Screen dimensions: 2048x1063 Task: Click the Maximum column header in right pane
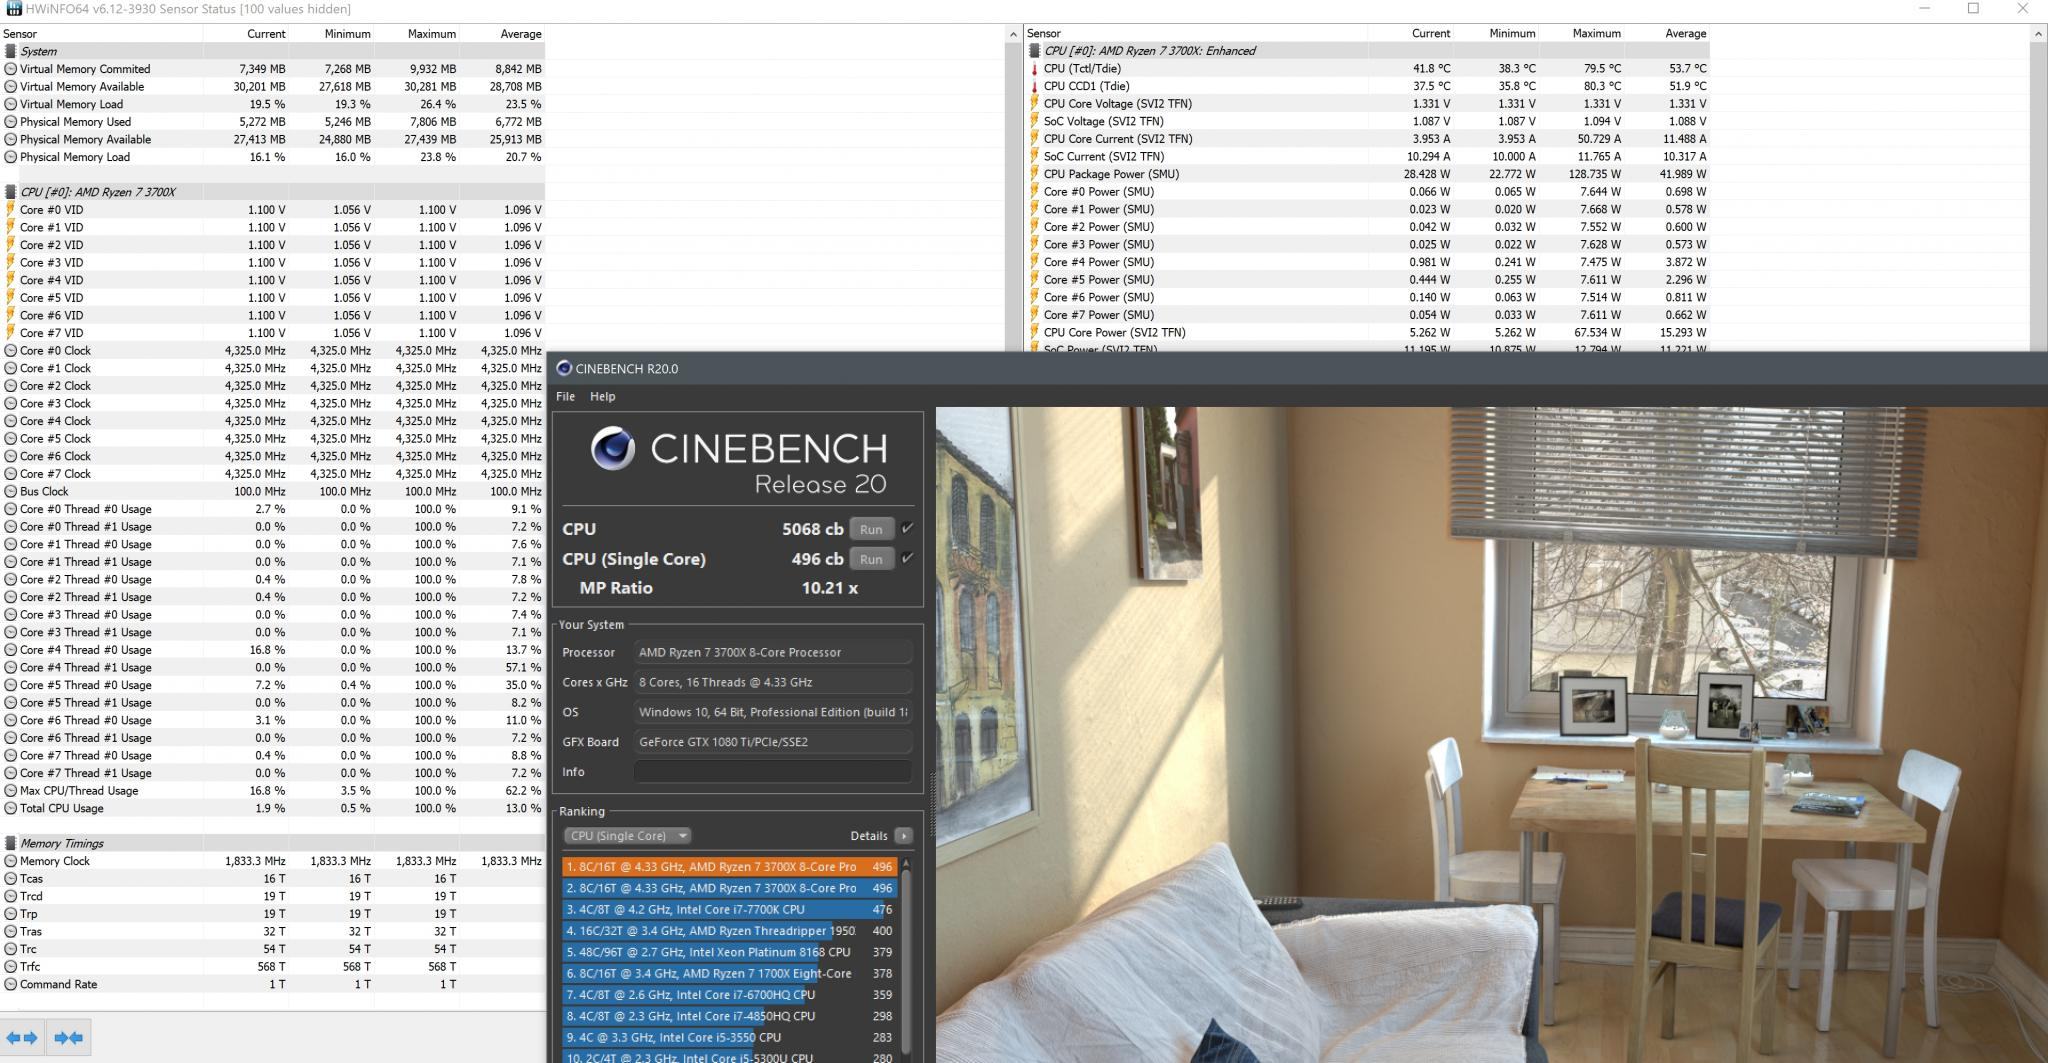coord(1596,34)
